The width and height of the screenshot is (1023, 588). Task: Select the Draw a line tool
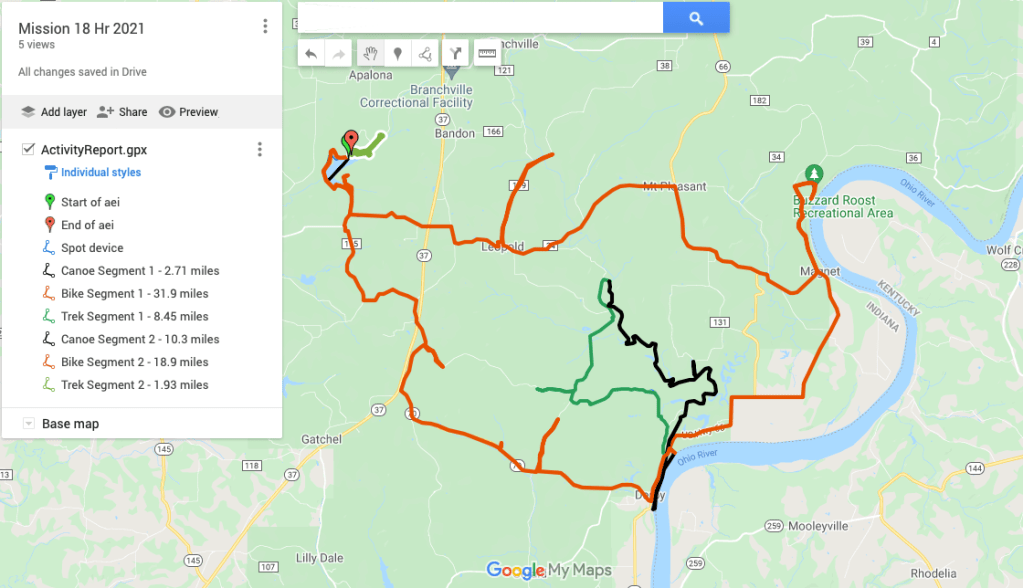pos(425,54)
